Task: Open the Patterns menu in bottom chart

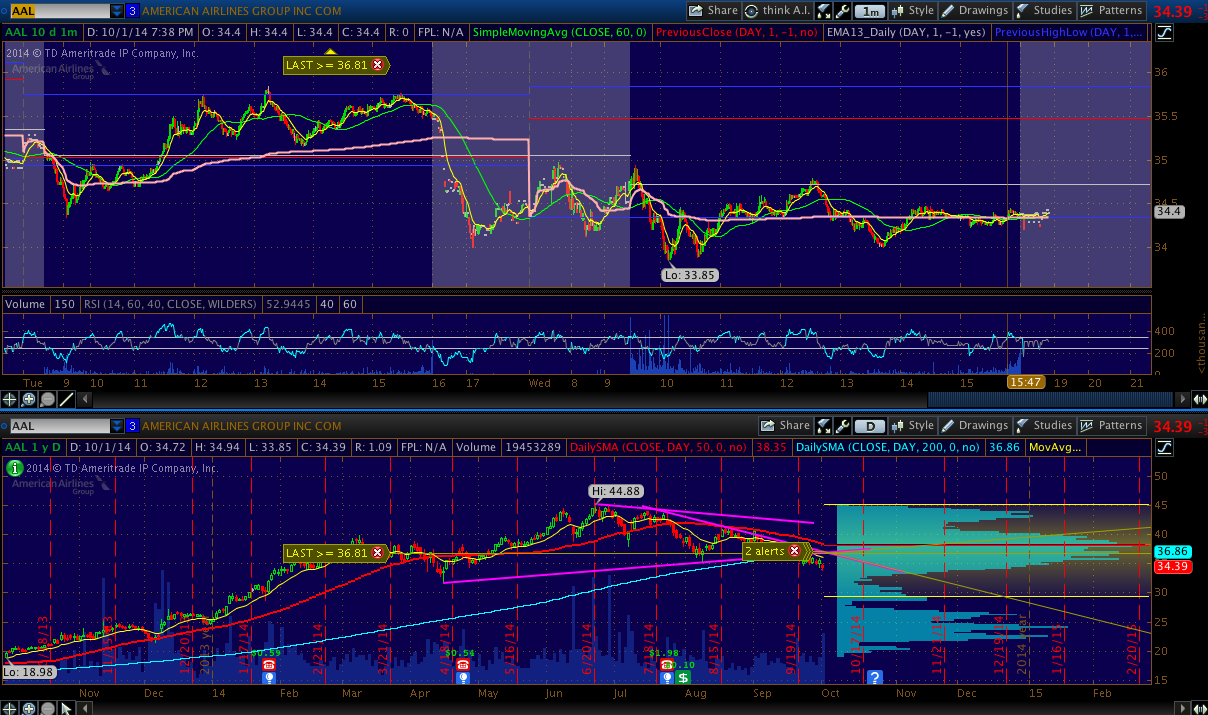Action: 1111,426
